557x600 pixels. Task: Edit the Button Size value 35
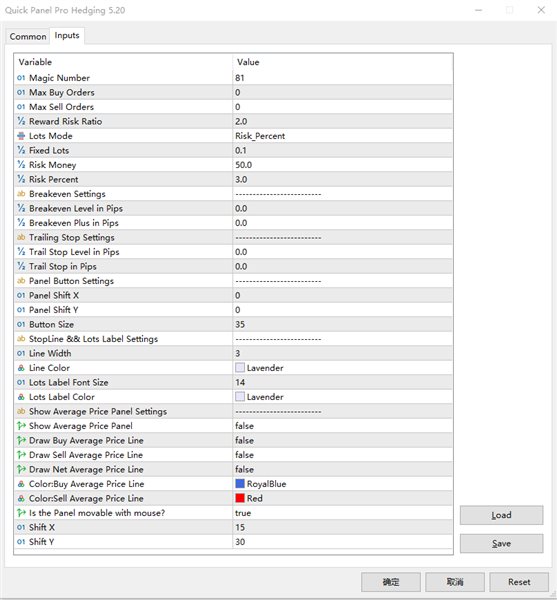click(342, 324)
